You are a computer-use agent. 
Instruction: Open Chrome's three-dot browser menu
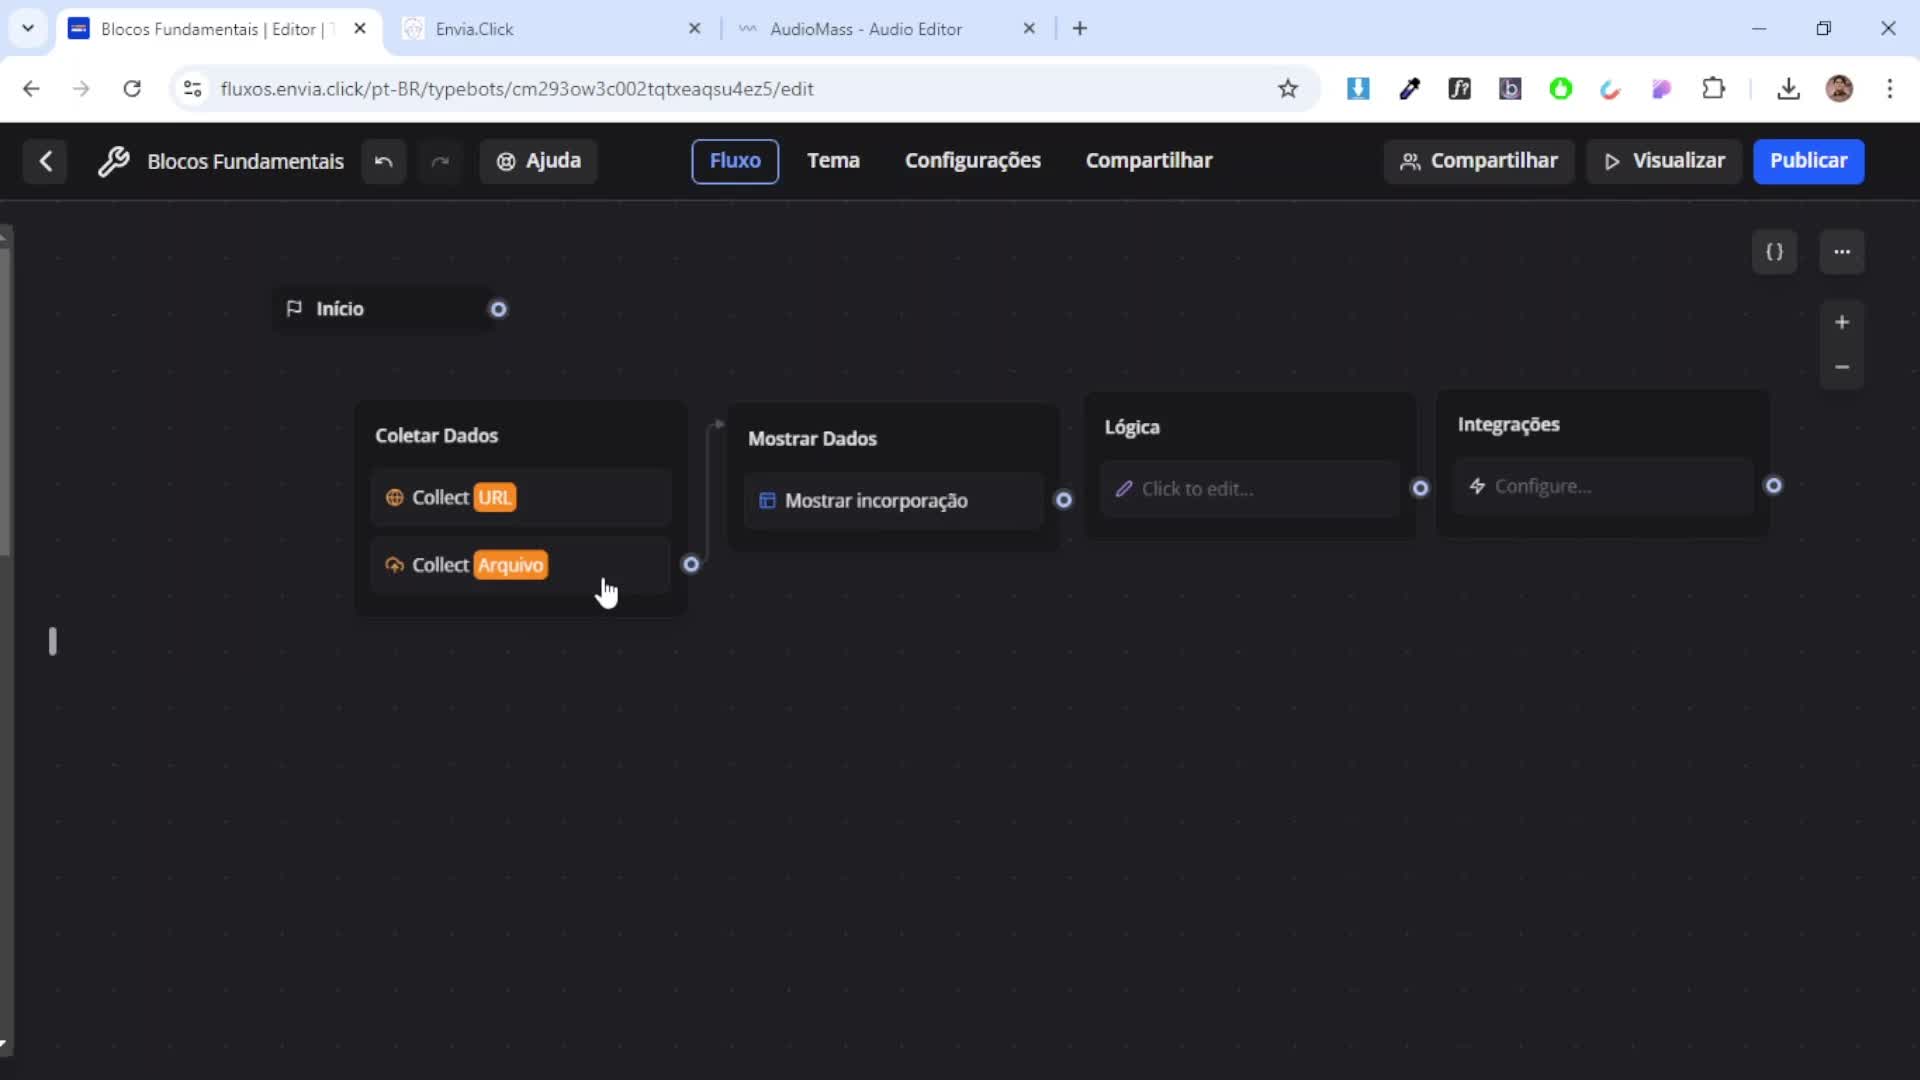coord(1892,89)
